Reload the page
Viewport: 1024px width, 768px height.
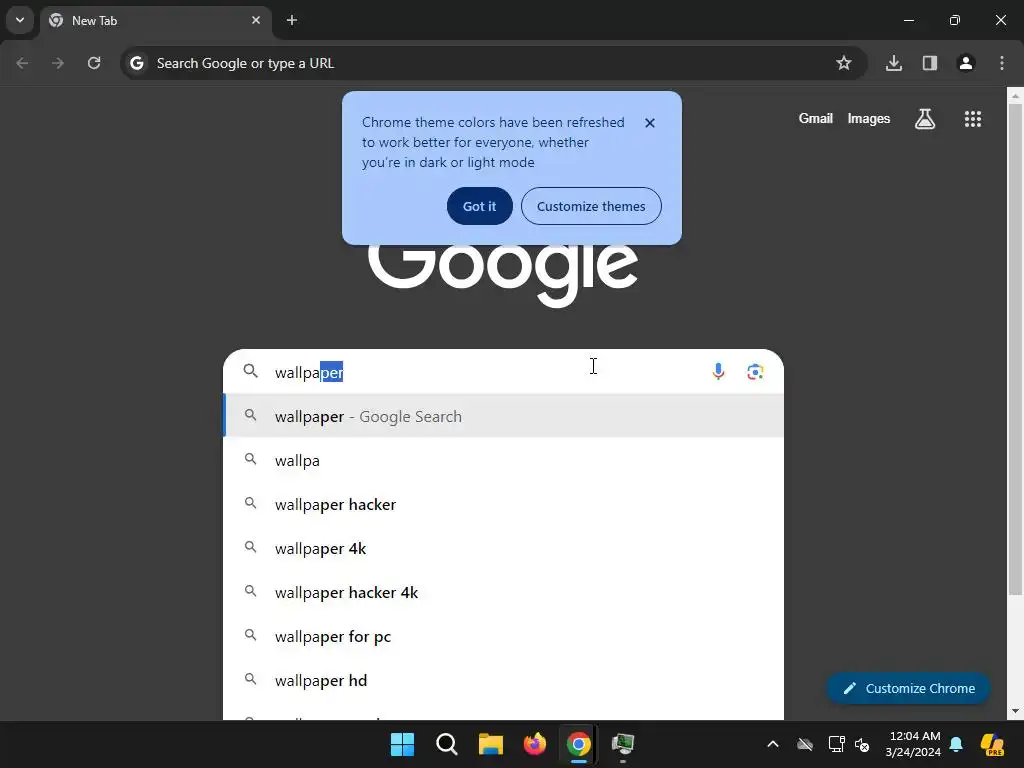point(94,63)
